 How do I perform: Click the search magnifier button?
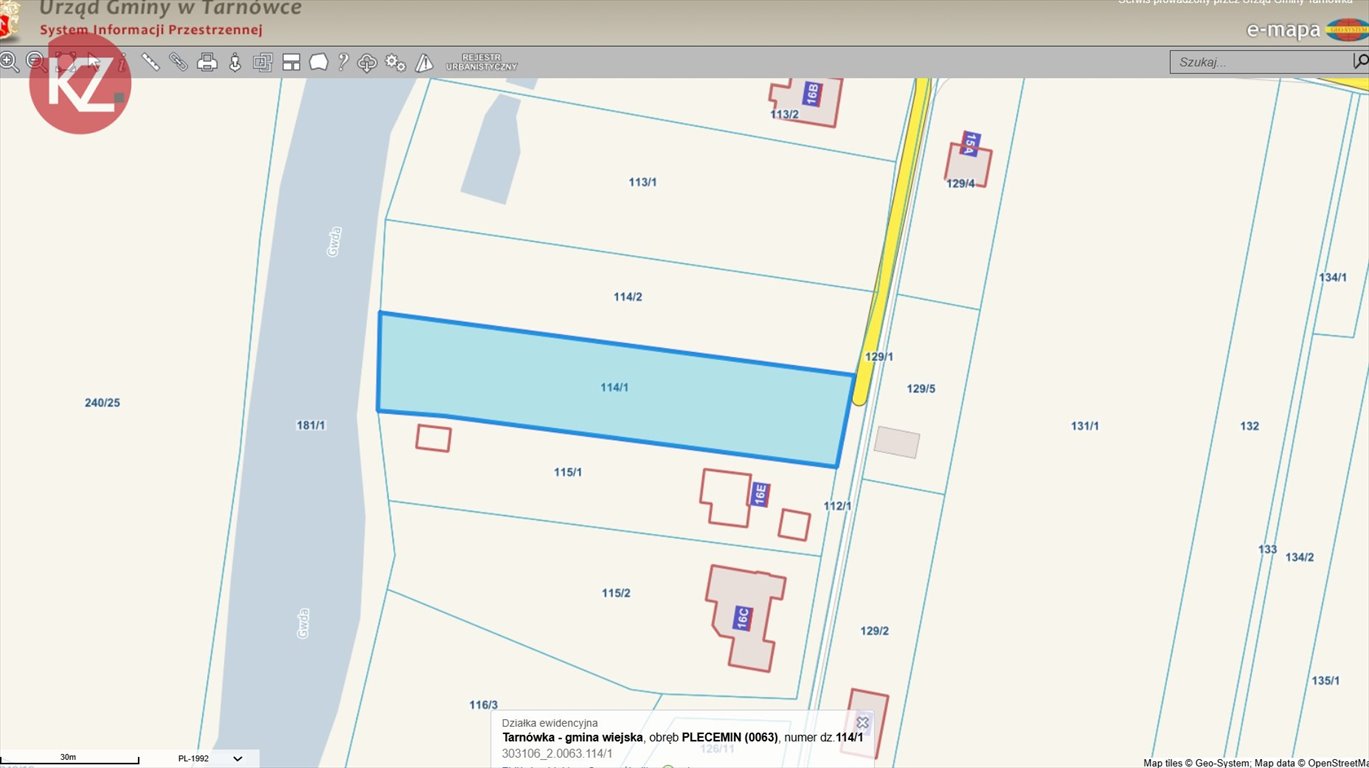[1360, 62]
